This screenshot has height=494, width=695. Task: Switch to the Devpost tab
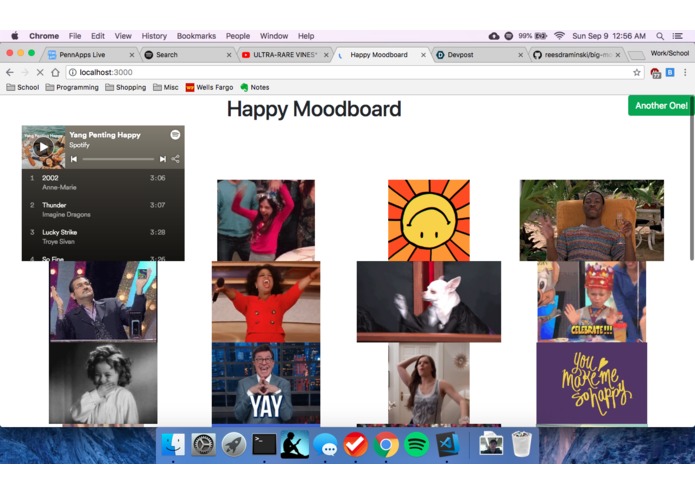(x=478, y=55)
